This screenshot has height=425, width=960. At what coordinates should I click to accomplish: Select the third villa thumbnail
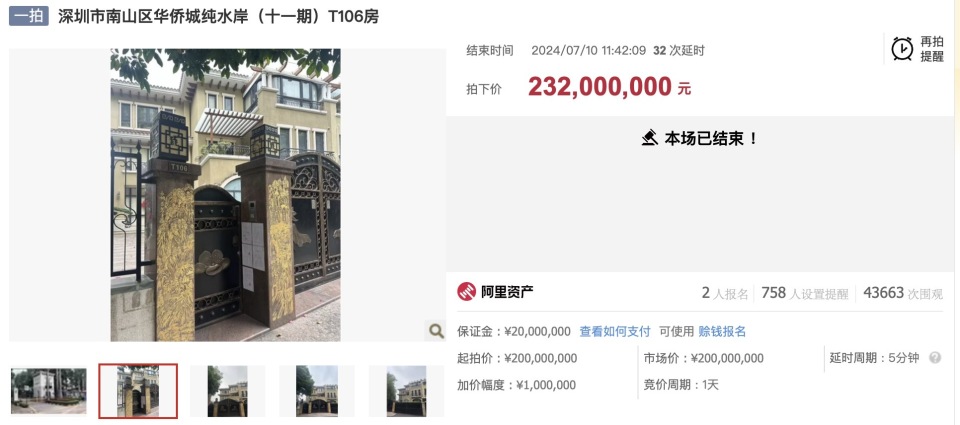(227, 391)
